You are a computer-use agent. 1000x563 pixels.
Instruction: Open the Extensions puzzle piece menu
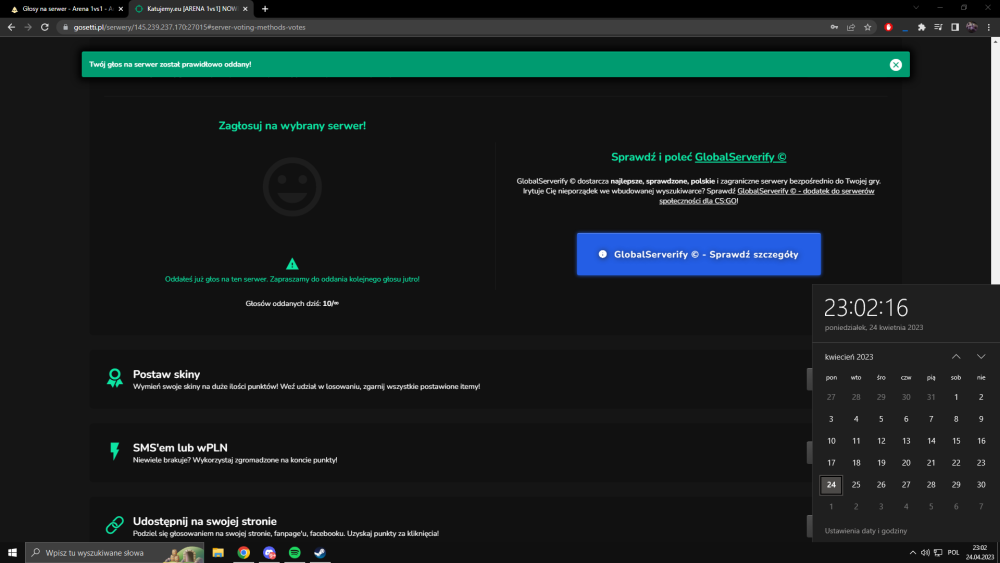click(922, 27)
